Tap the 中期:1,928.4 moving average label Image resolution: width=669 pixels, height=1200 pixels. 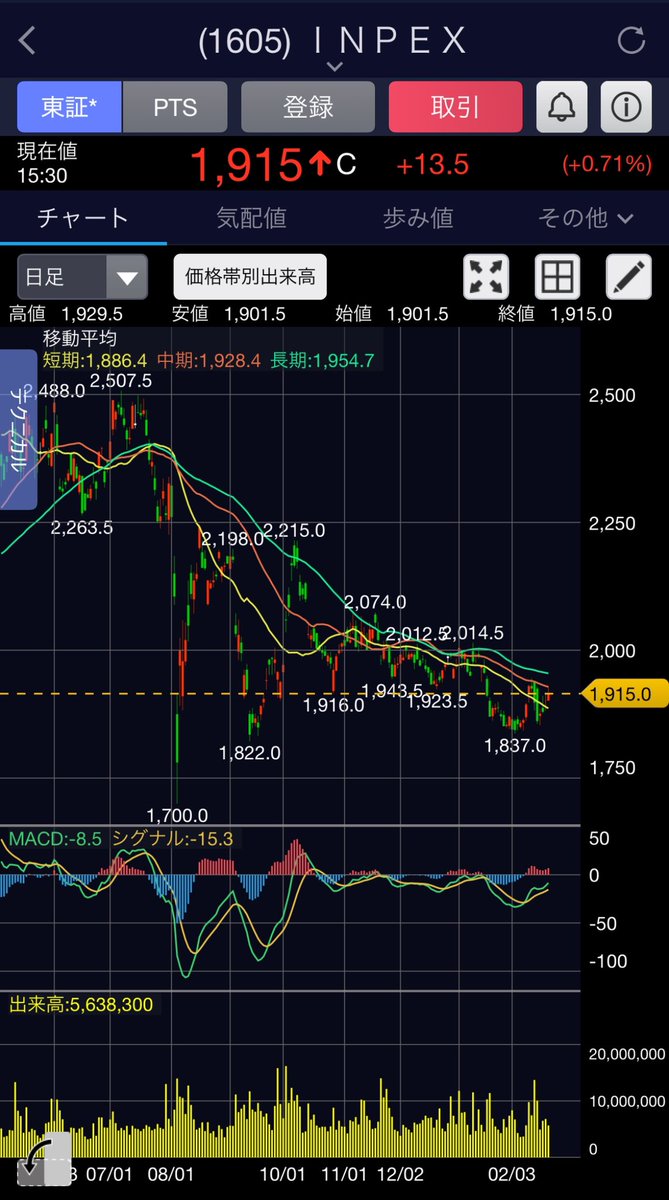(207, 360)
